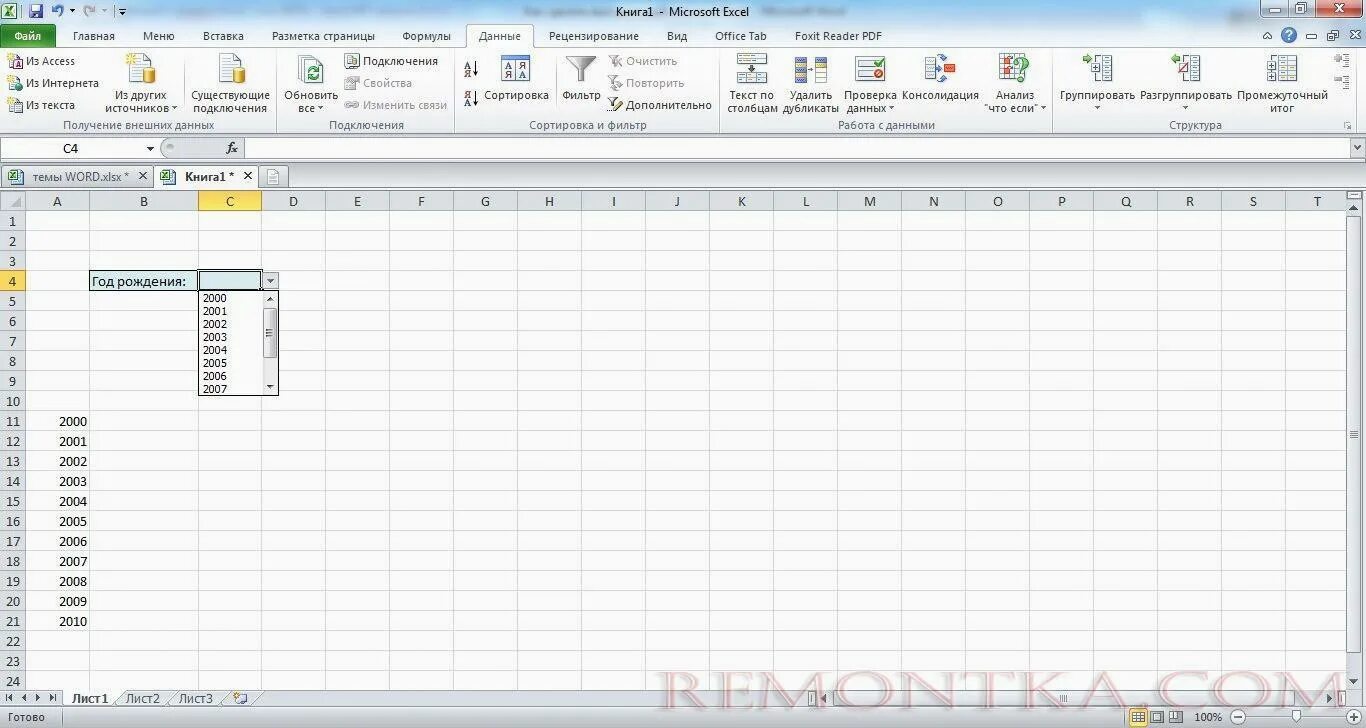
Task: Import data using Из Access
Action: click(42, 61)
